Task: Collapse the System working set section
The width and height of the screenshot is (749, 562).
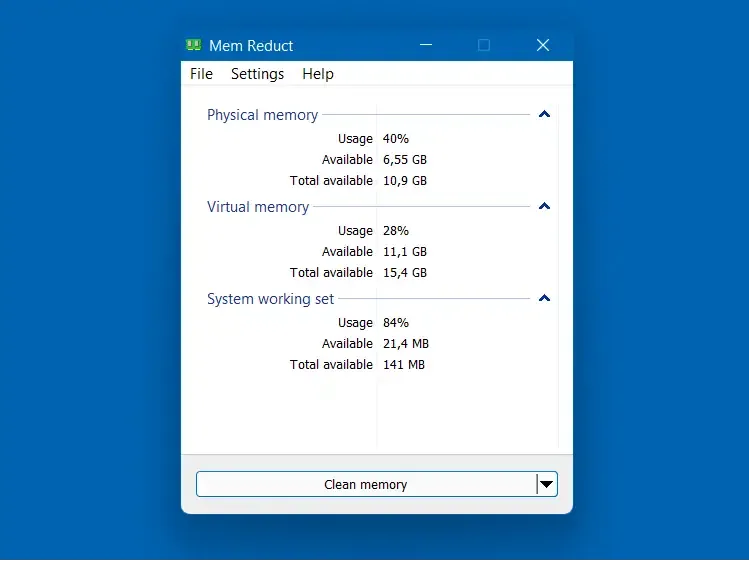Action: 545,298
